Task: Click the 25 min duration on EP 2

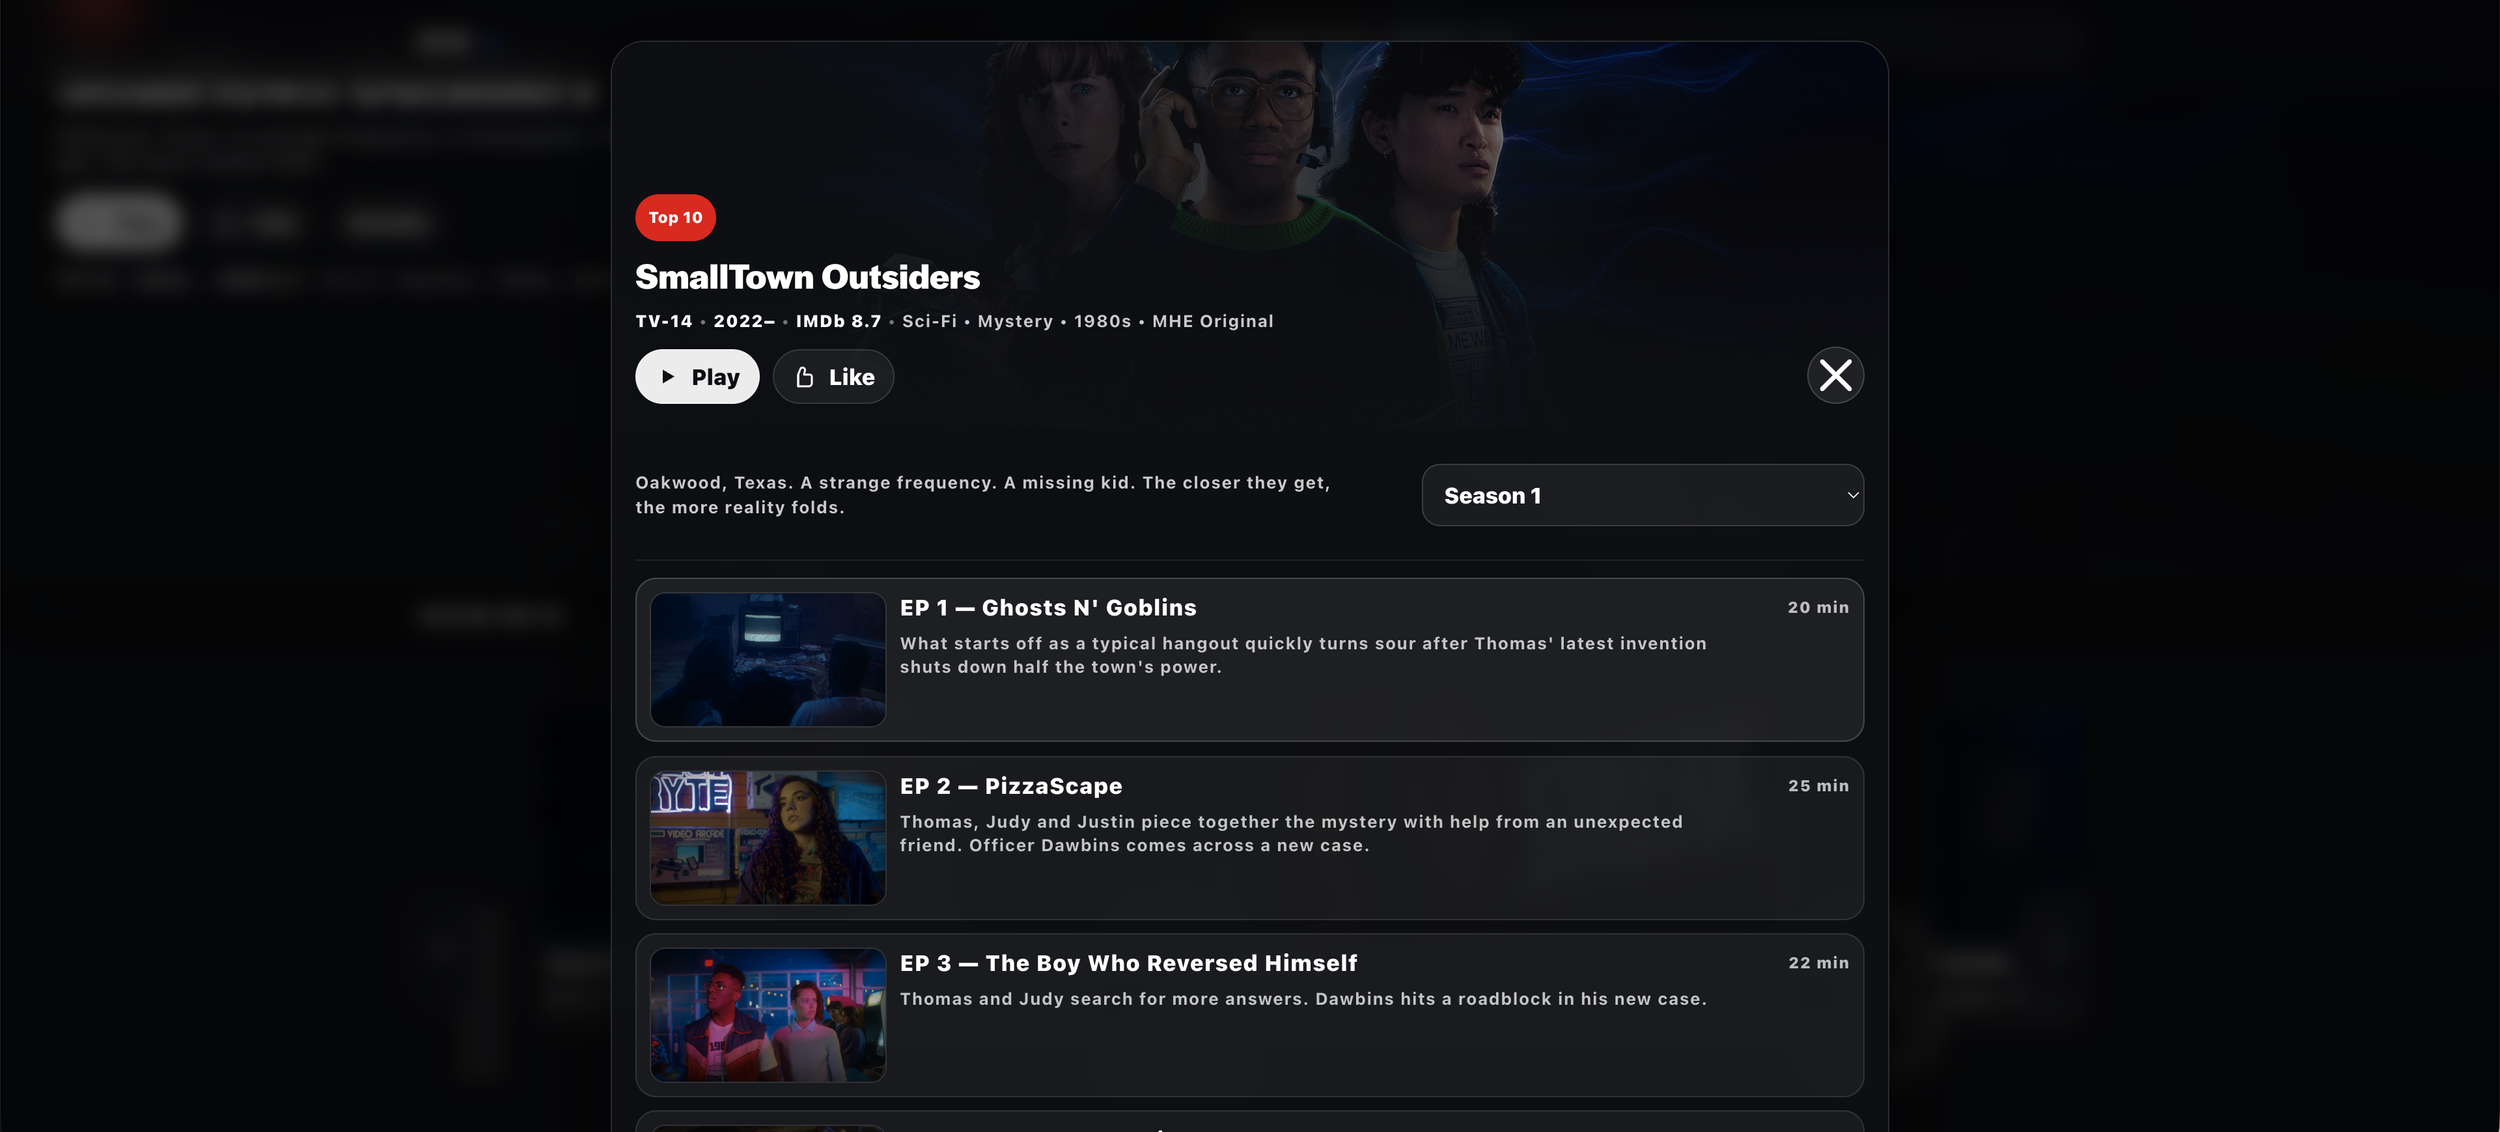Action: point(1818,786)
